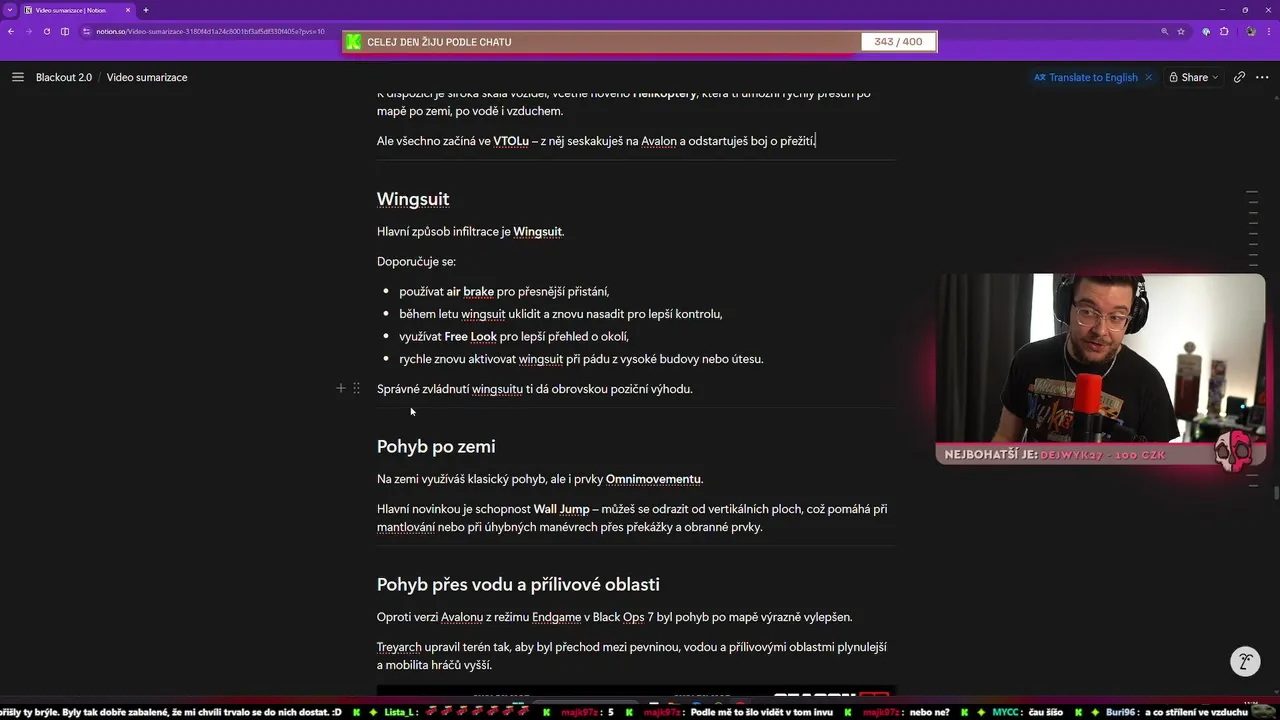Open the Notion sidebar hamburger menu
Viewport: 1280px width, 720px height.
pyautogui.click(x=17, y=77)
